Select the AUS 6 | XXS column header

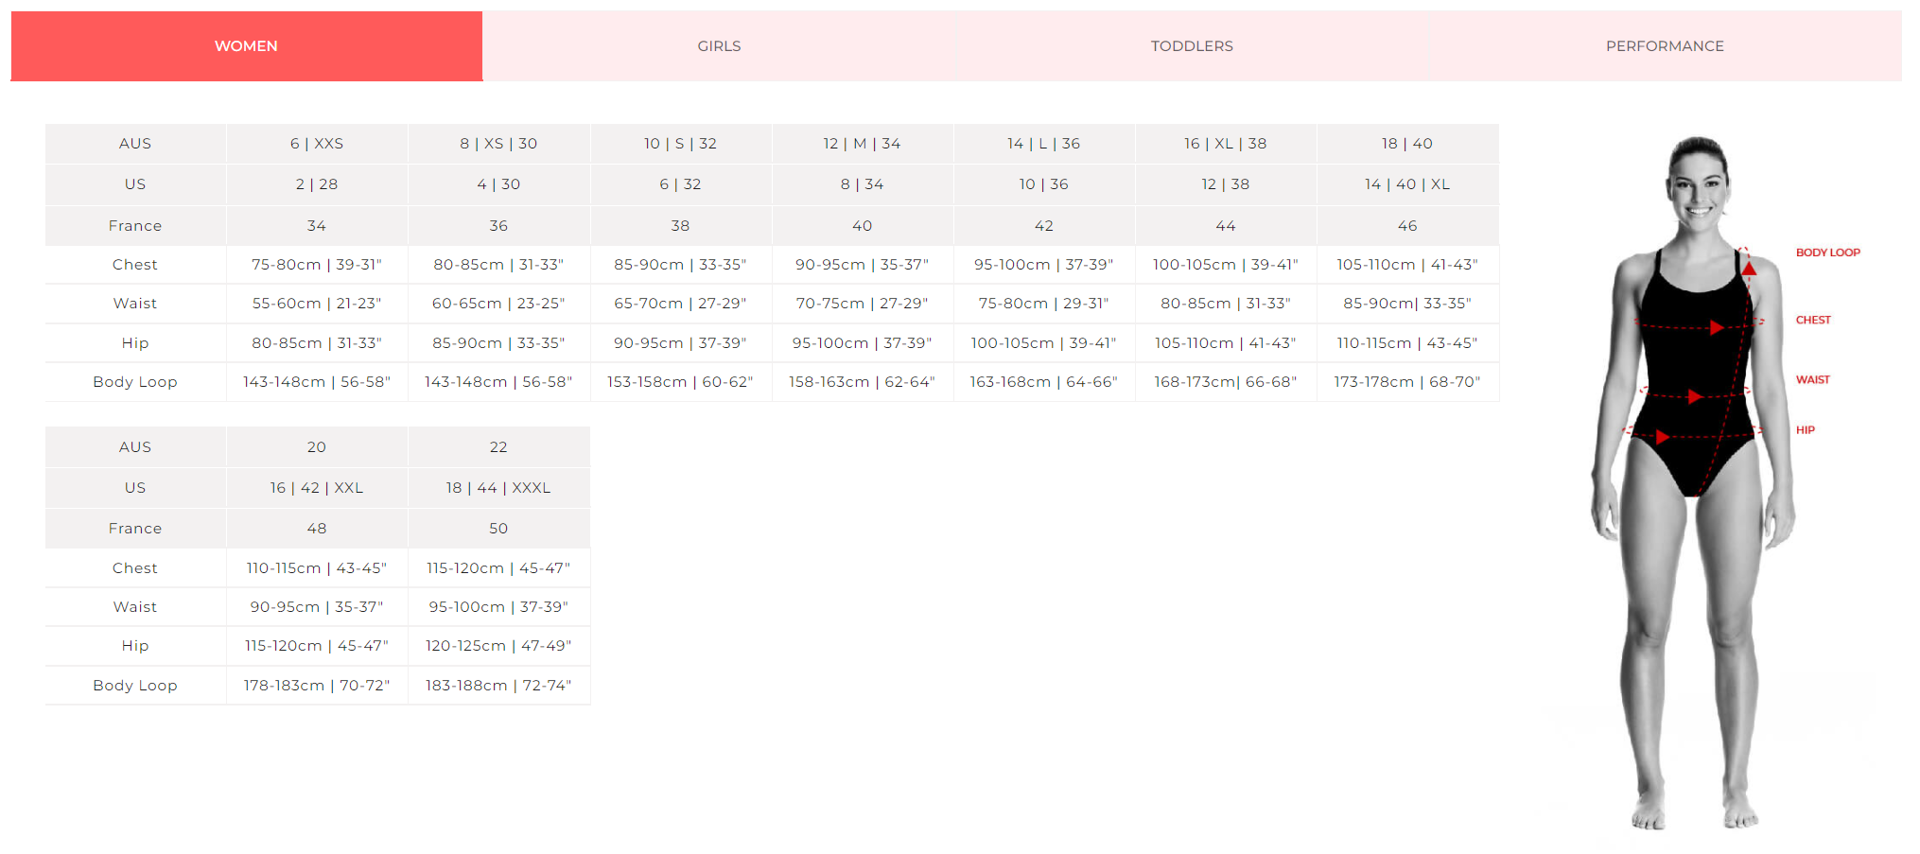click(316, 144)
